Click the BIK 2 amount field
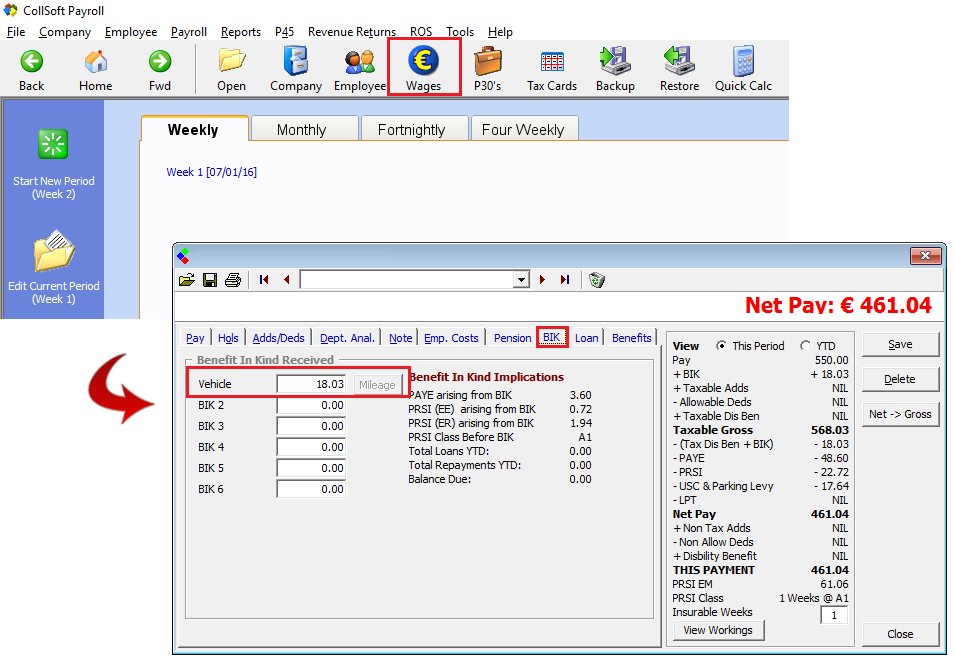 point(311,405)
